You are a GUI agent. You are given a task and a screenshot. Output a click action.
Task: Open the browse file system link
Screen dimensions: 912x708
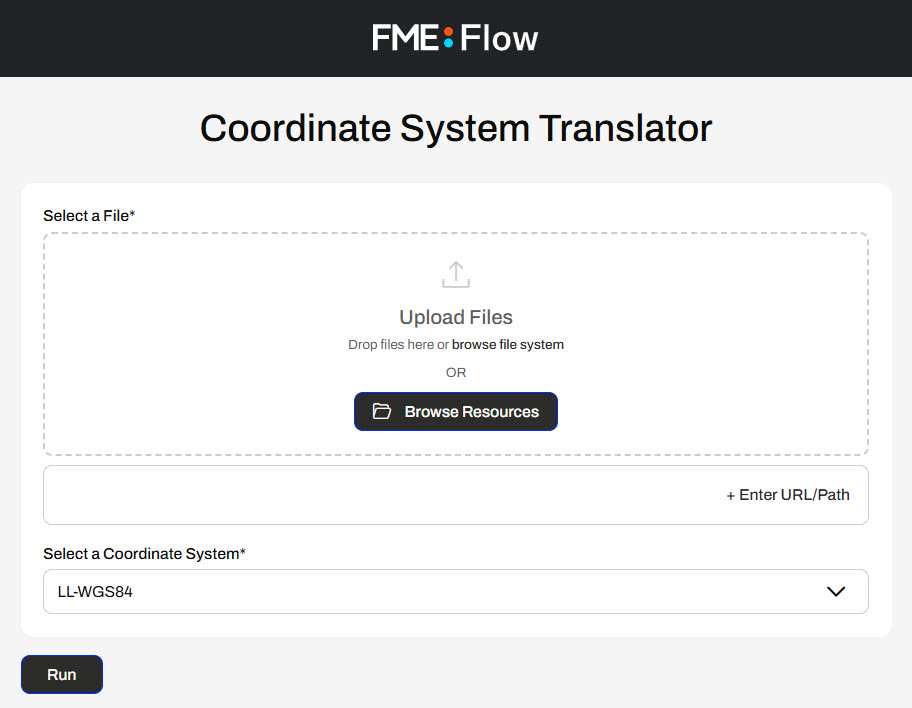[508, 345]
